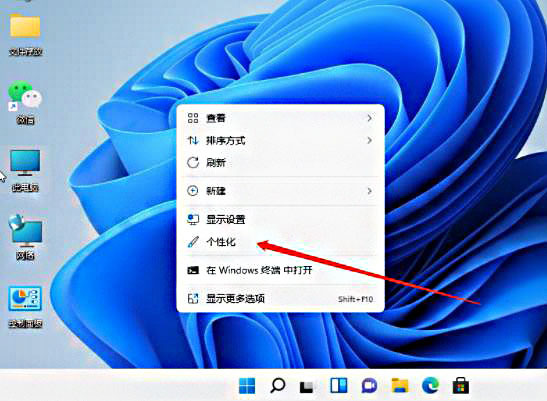The image size is (547, 401).
Task: Launch Microsoft Edge from the taskbar
Action: (x=430, y=386)
